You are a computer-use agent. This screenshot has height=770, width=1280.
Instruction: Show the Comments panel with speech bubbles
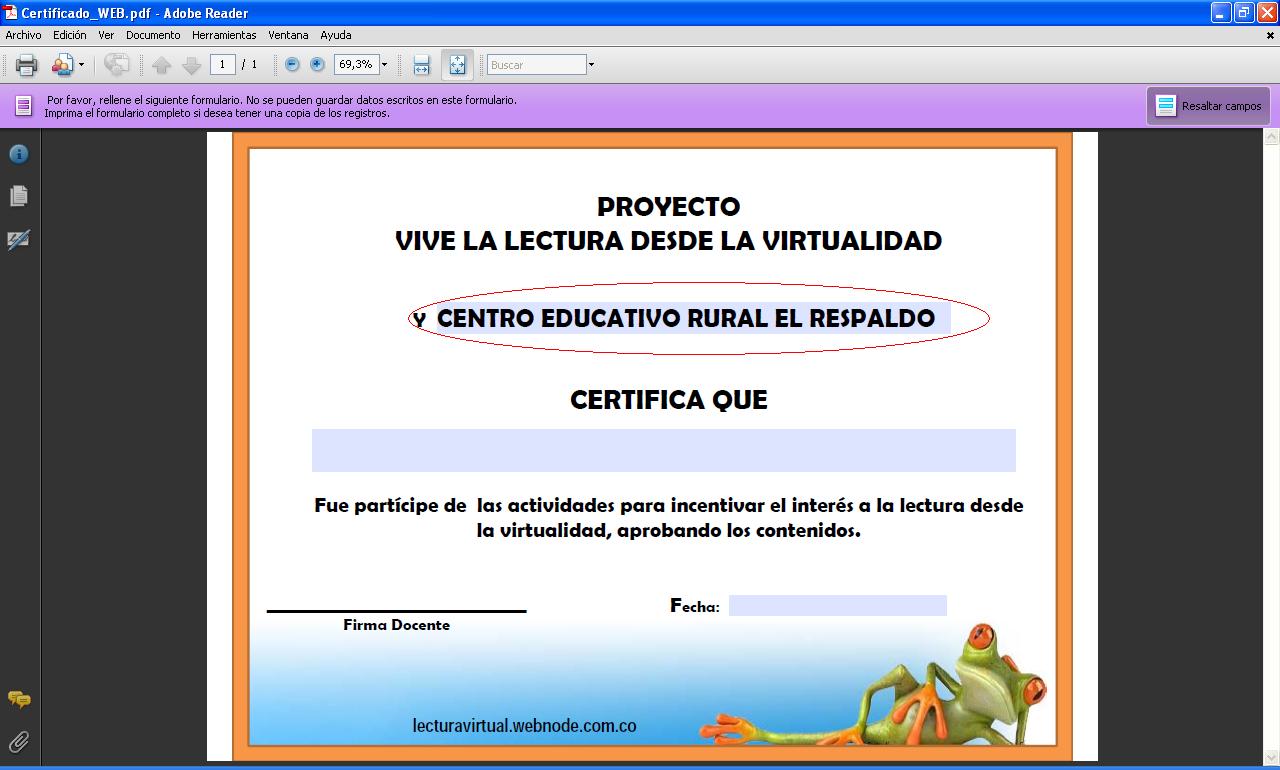click(x=19, y=700)
